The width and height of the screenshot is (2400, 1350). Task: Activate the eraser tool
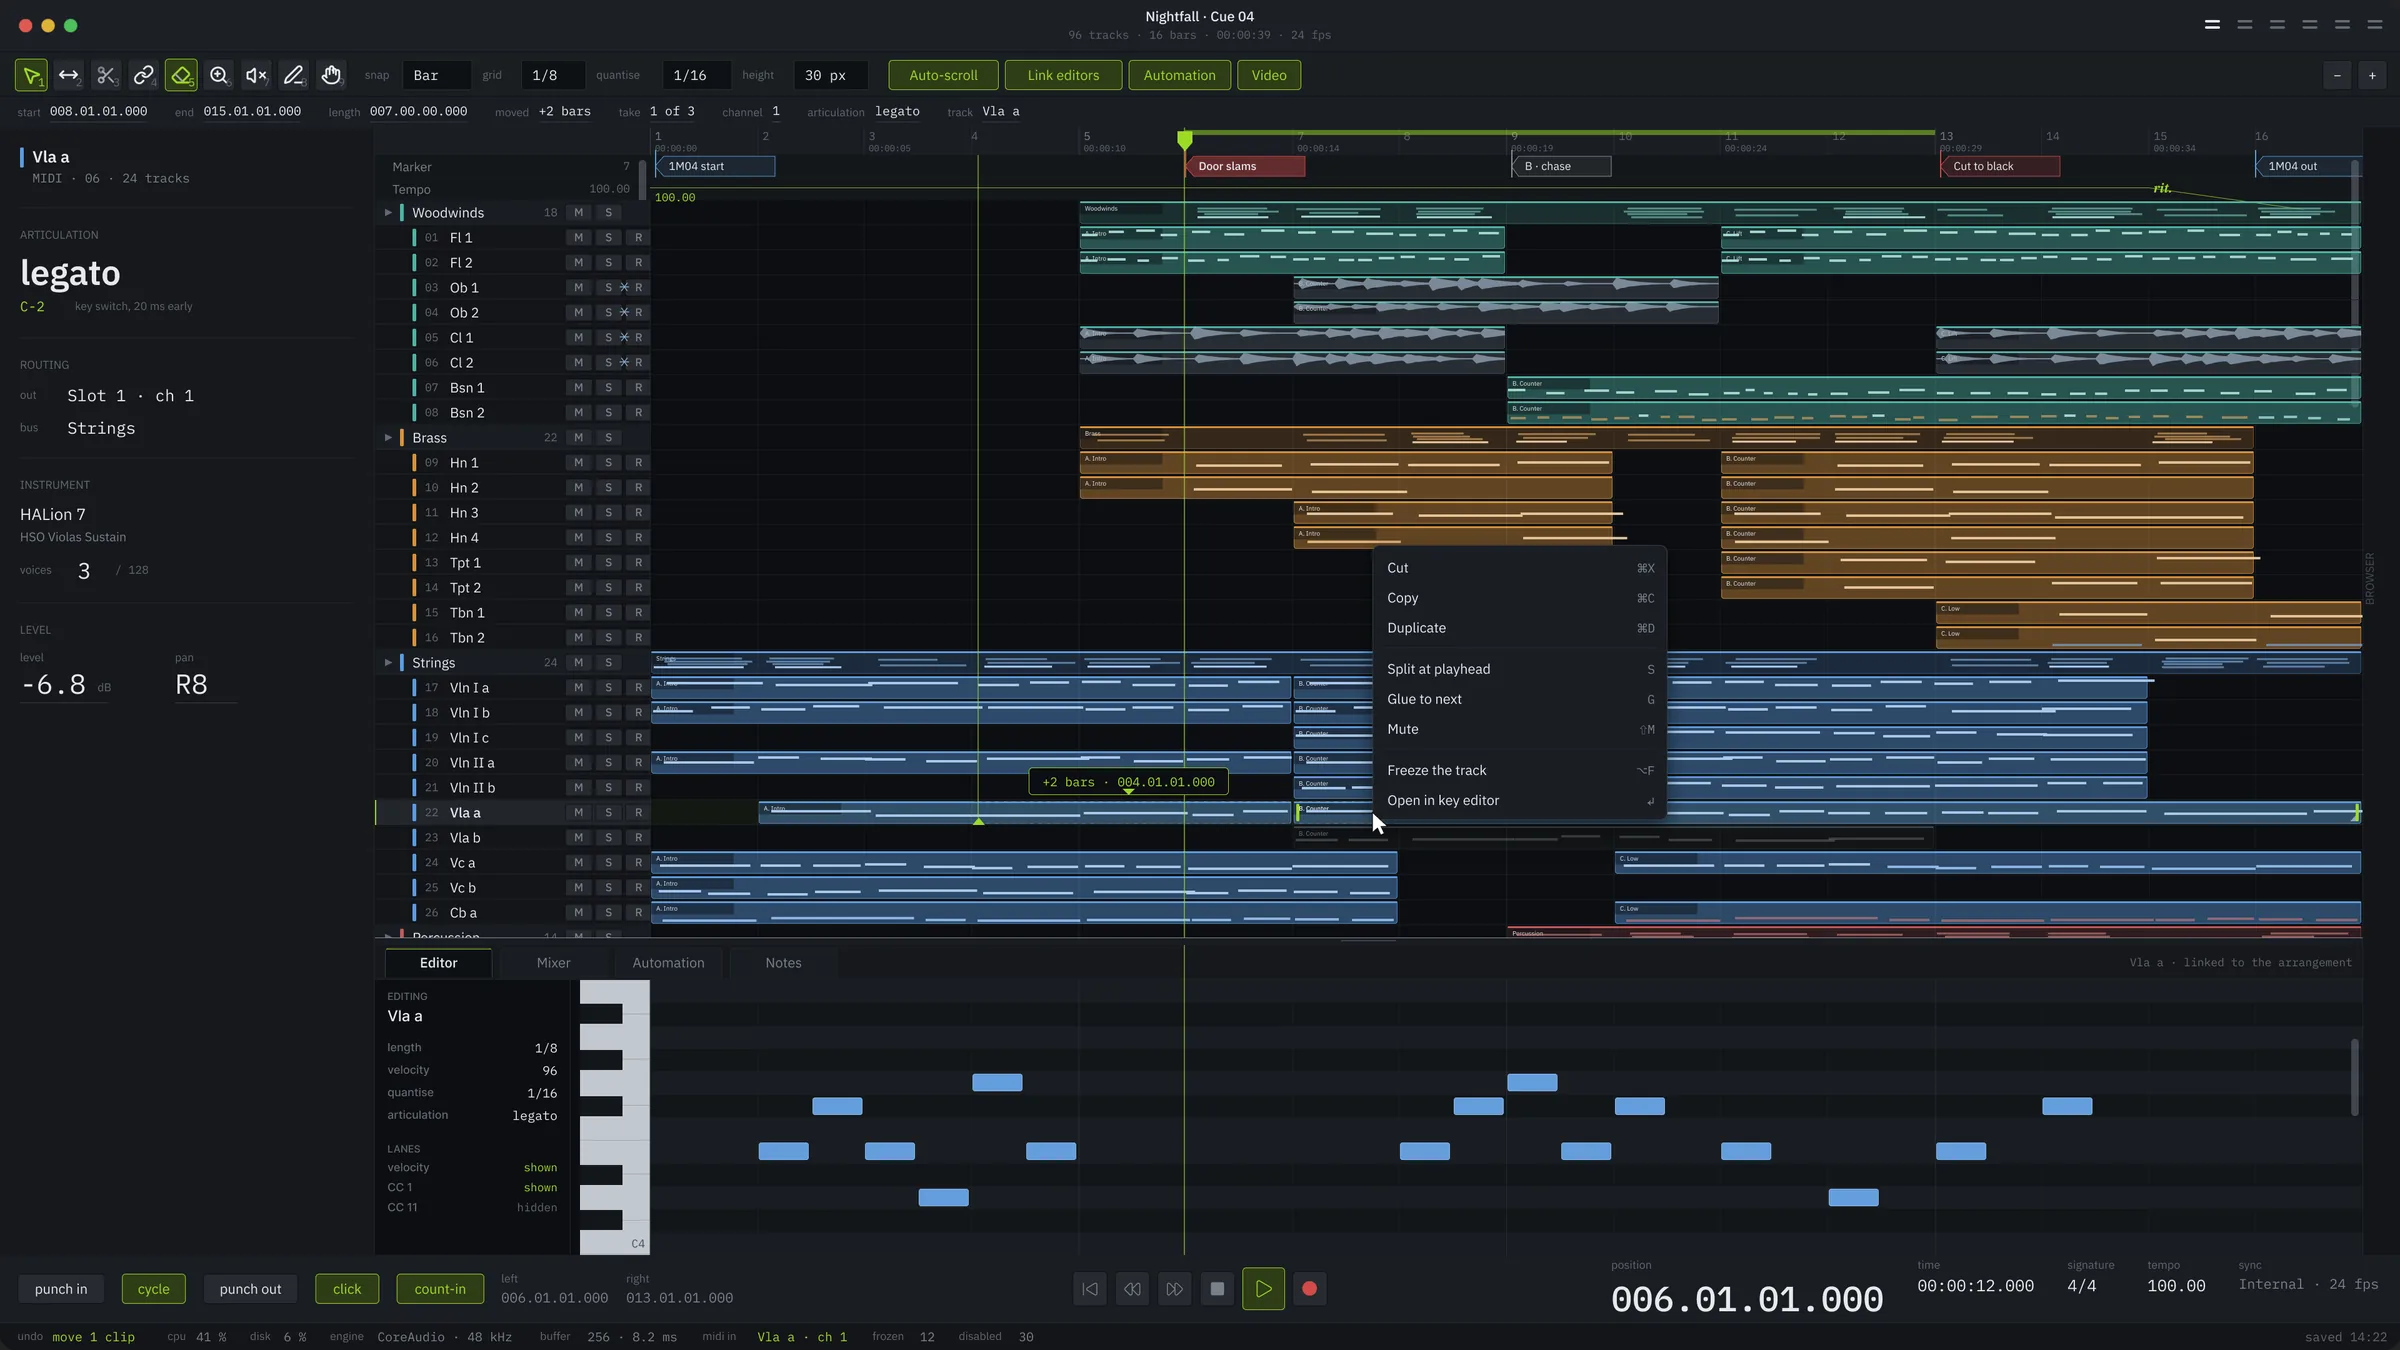(x=181, y=75)
